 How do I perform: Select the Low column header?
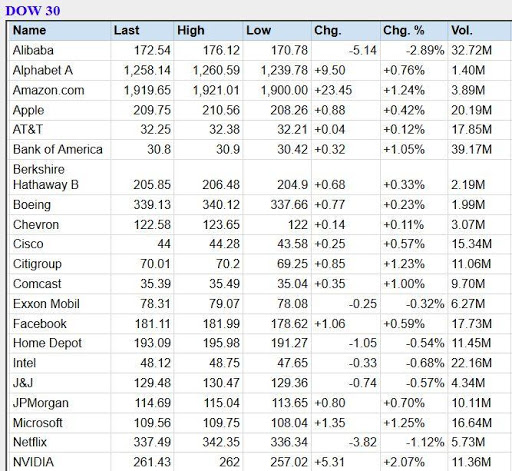click(258, 30)
